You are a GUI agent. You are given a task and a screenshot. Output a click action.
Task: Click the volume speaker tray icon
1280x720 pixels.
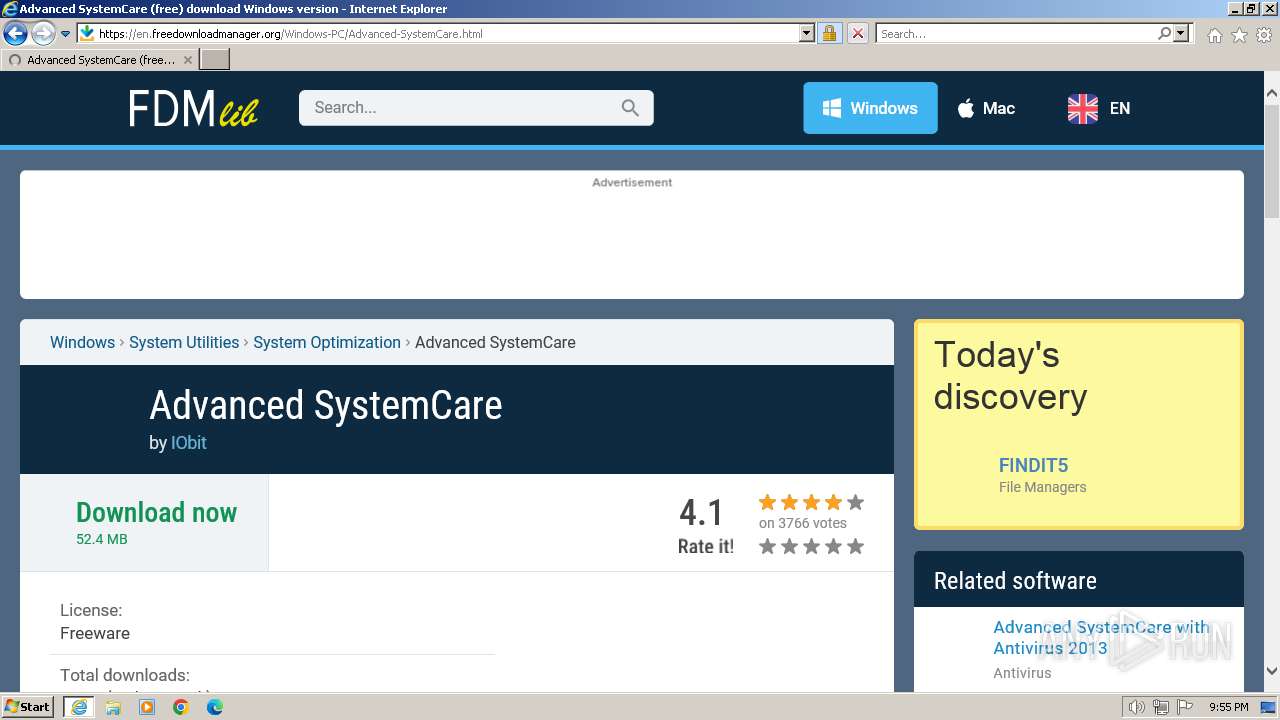coord(1138,707)
